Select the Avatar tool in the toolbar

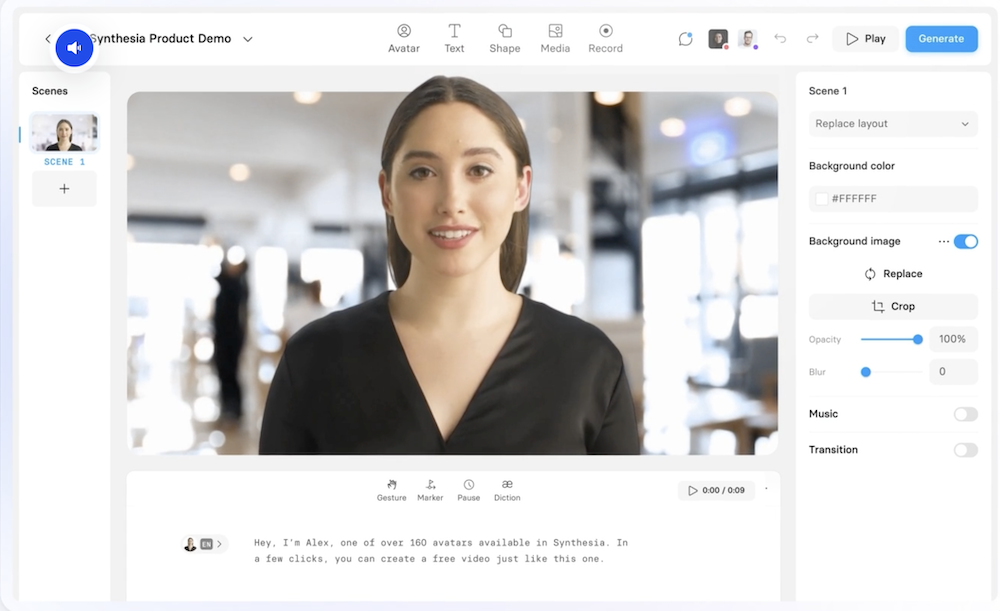point(403,38)
